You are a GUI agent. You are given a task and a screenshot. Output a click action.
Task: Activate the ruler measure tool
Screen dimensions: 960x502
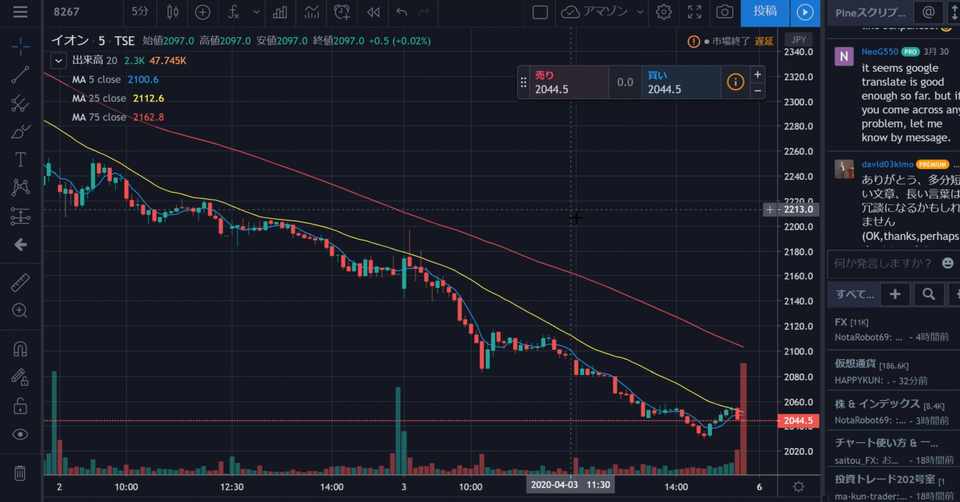click(x=20, y=282)
